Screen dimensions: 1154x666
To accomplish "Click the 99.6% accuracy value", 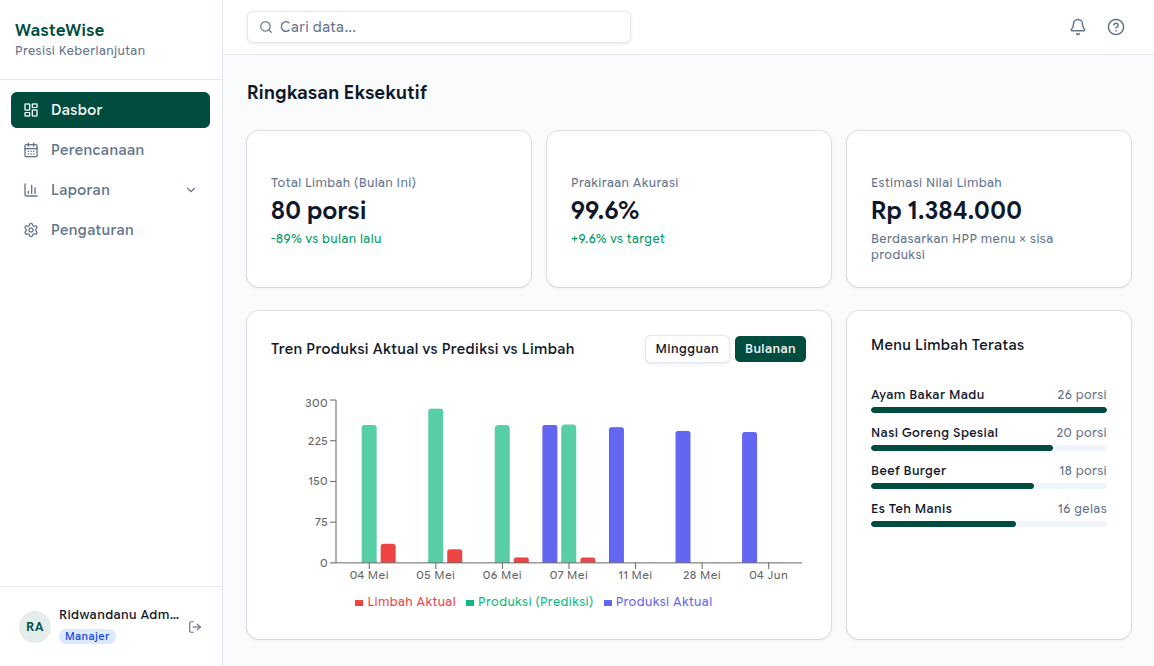I will [605, 211].
